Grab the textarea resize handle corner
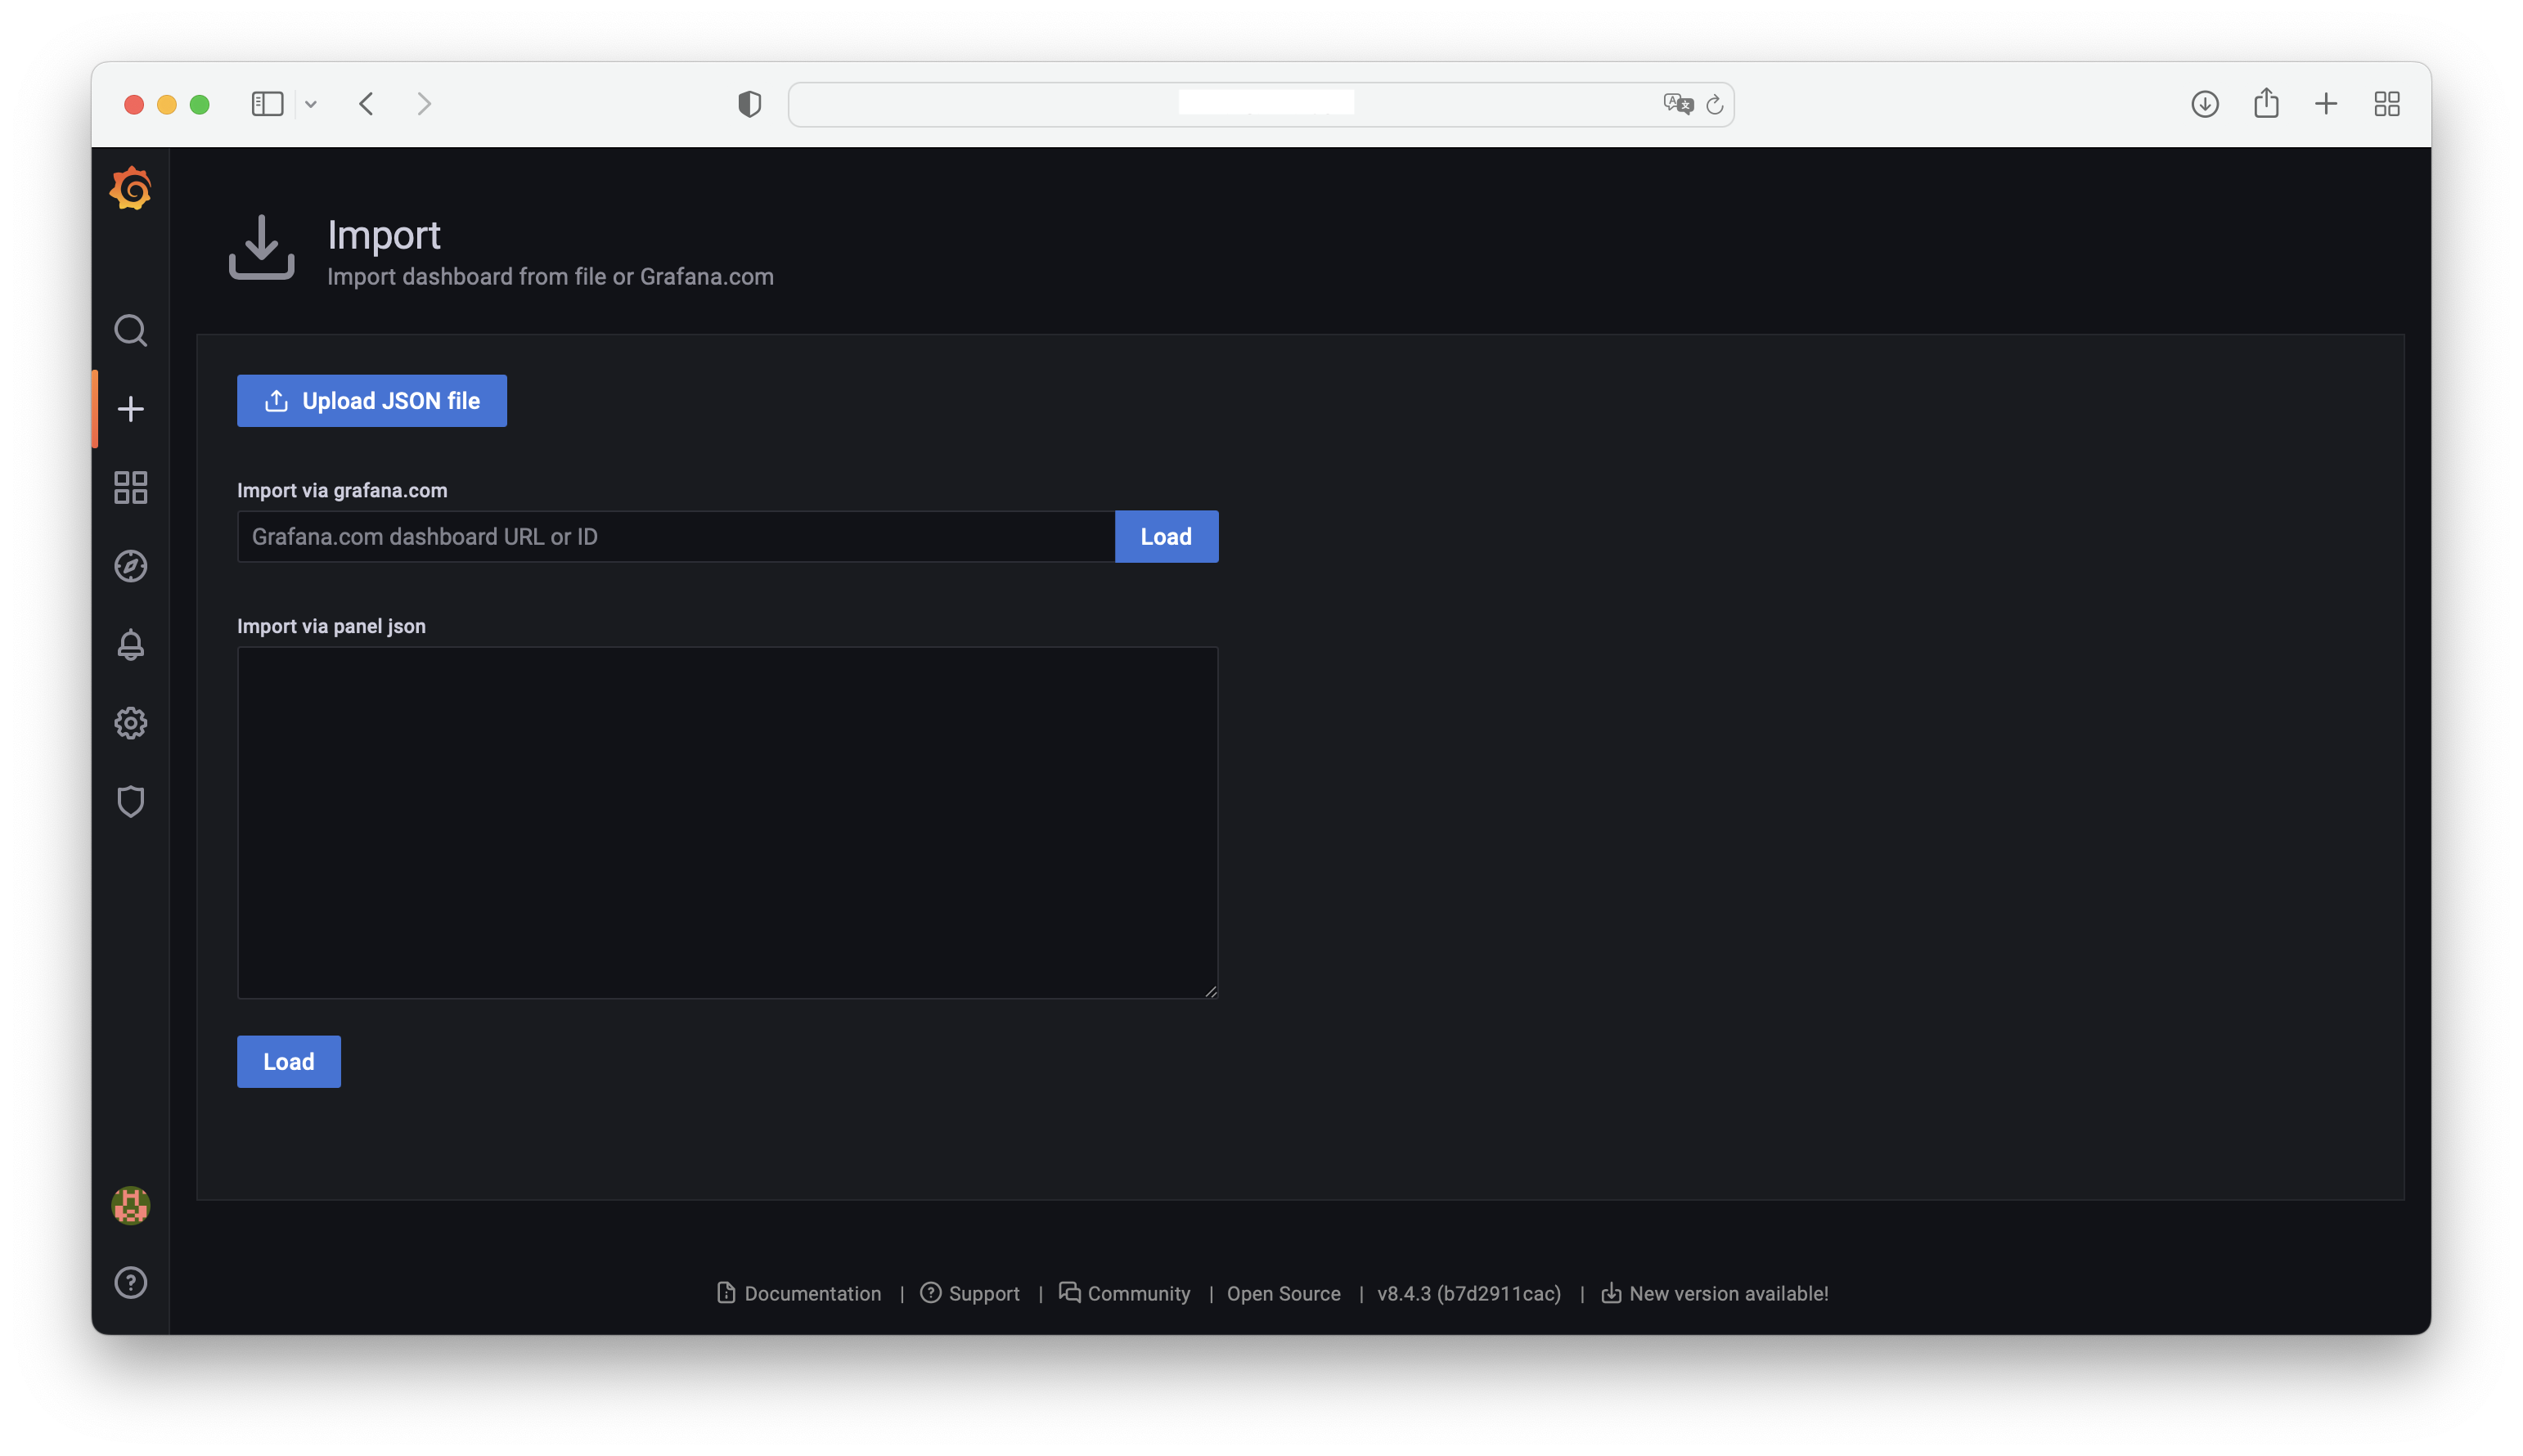 (1210, 991)
